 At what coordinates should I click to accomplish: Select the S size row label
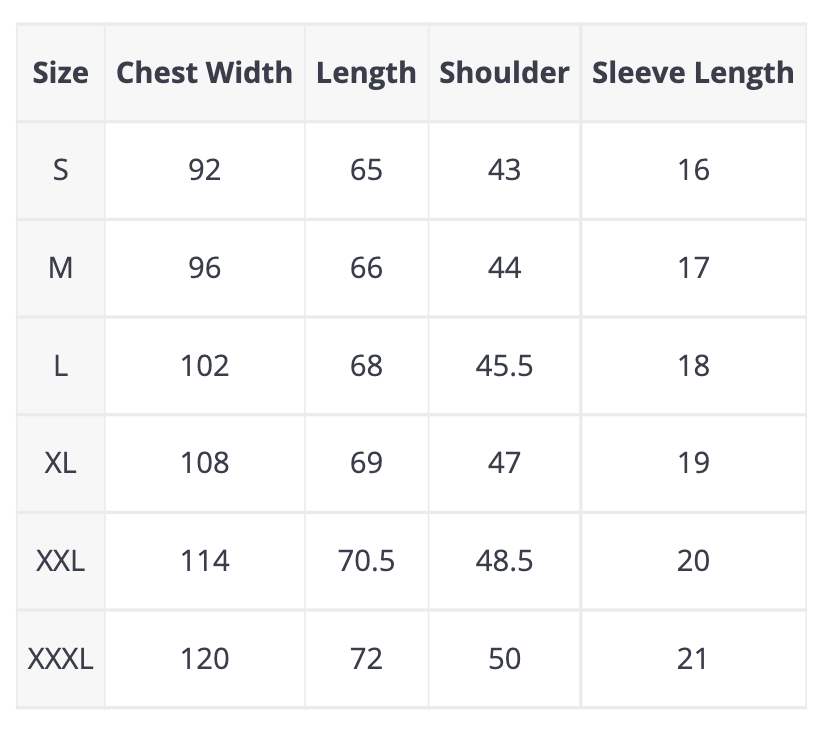pos(60,170)
